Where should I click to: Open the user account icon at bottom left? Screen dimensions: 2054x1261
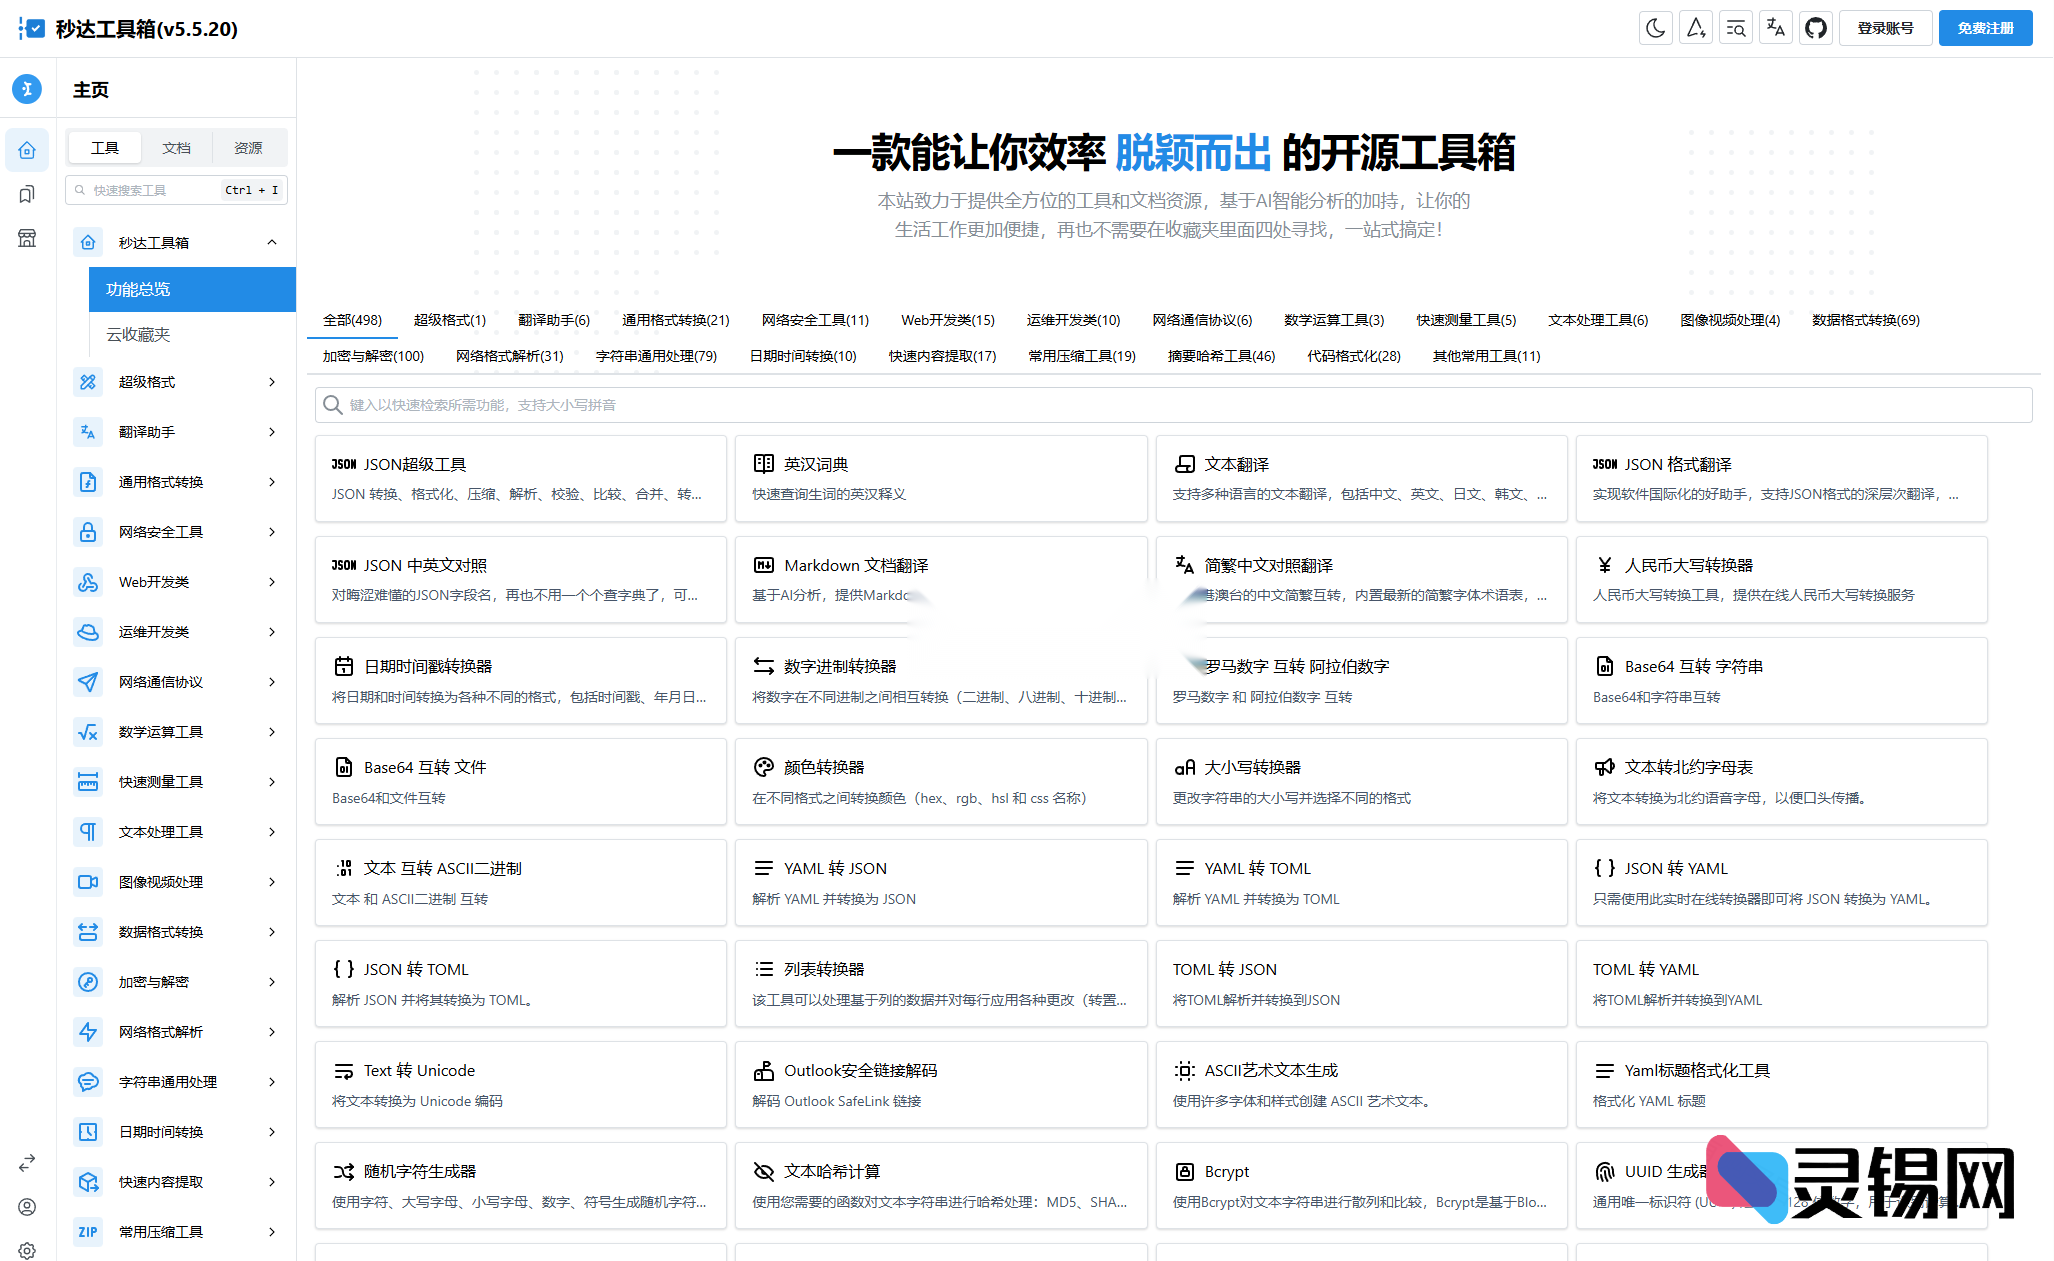27,1207
